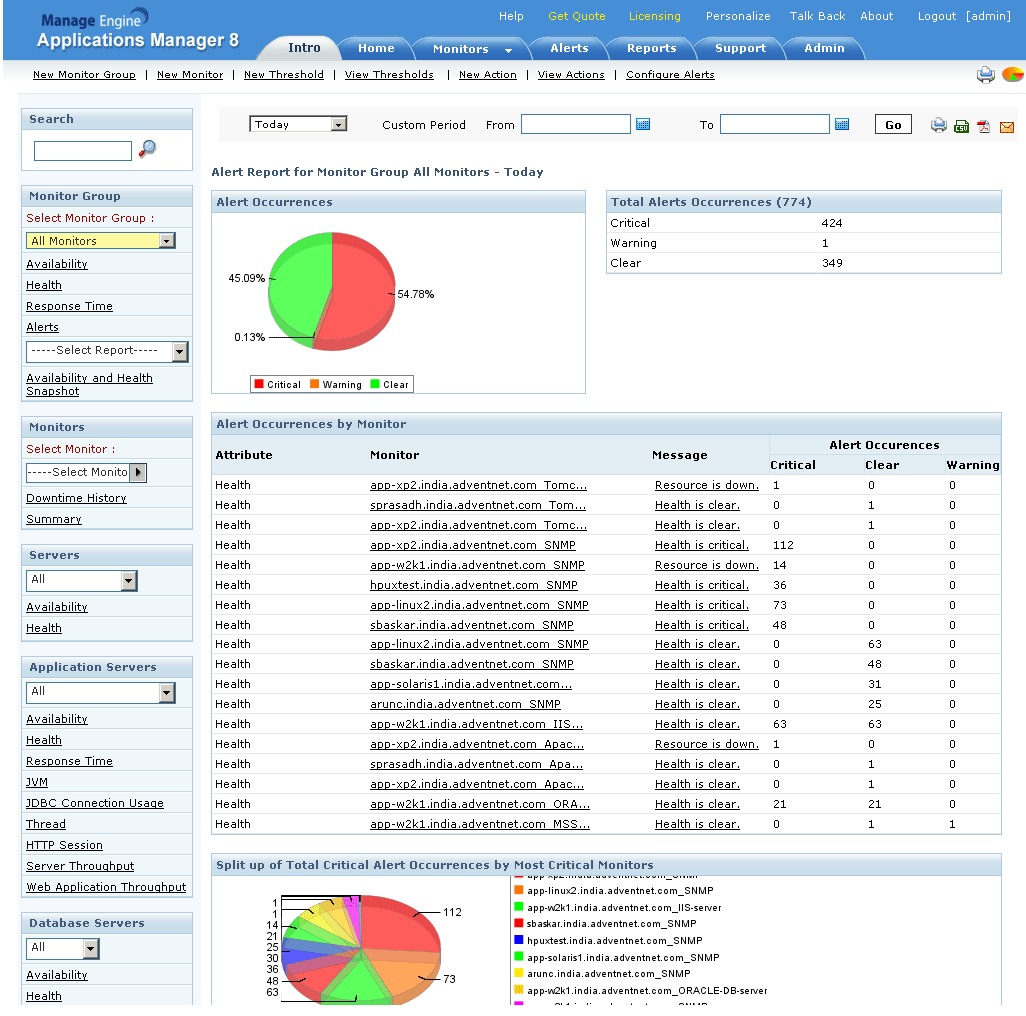Image resolution: width=1026 pixels, height=1016 pixels.
Task: Open the Reports tab
Action: point(651,48)
